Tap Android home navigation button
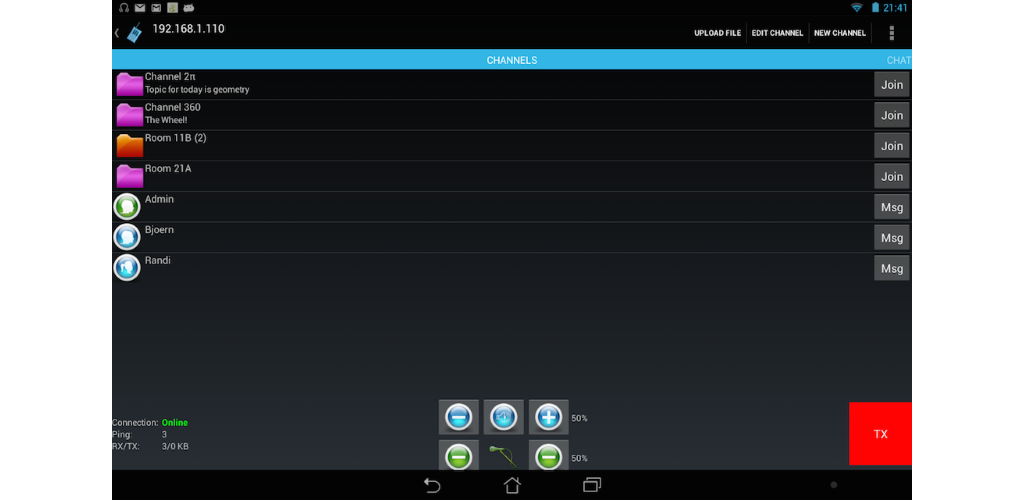 (x=512, y=485)
